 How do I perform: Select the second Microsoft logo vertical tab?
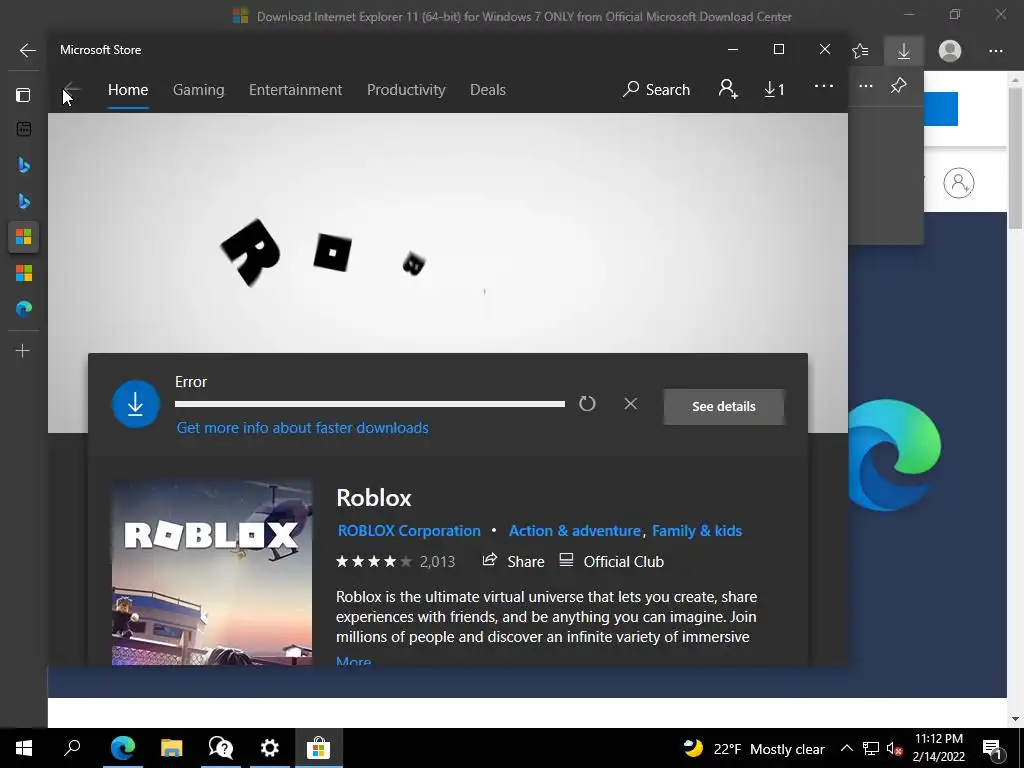coord(24,272)
